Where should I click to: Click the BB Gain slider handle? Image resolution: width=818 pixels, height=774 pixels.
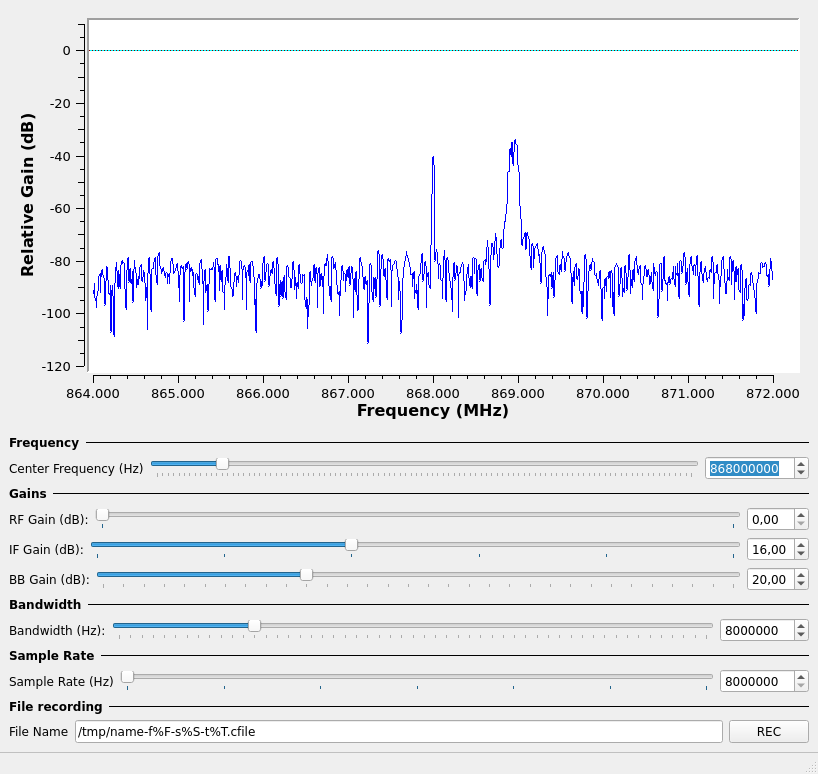tap(306, 574)
